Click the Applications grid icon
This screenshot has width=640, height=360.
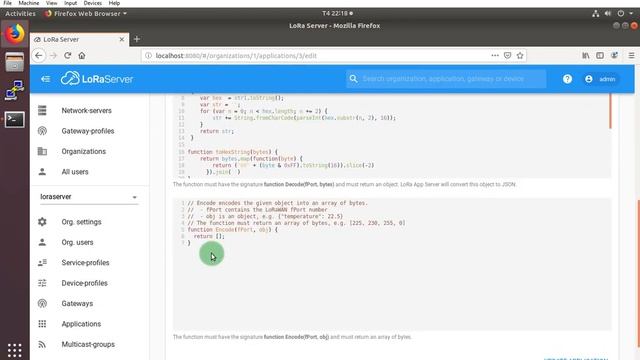[42, 324]
